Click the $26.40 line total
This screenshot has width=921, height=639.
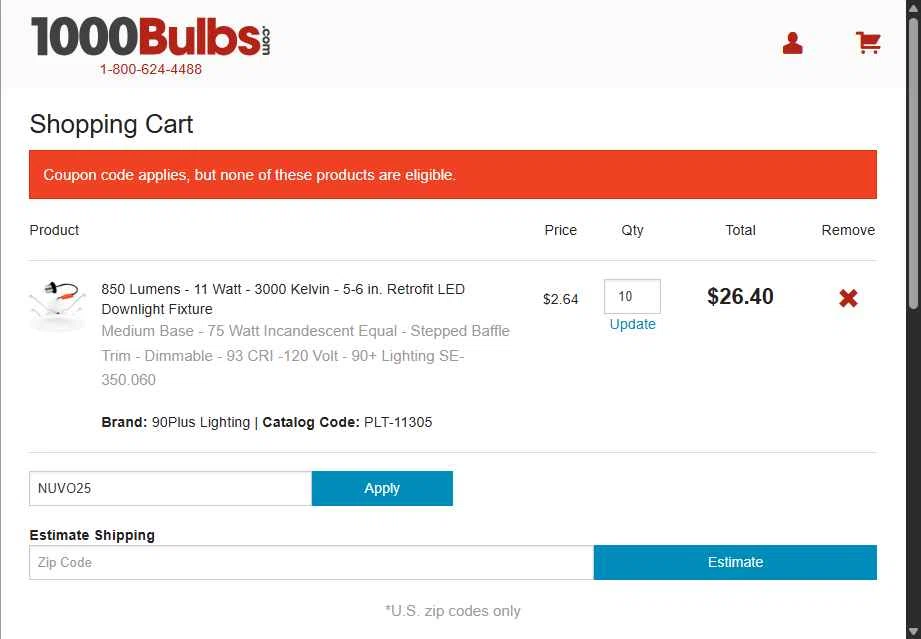tap(740, 296)
